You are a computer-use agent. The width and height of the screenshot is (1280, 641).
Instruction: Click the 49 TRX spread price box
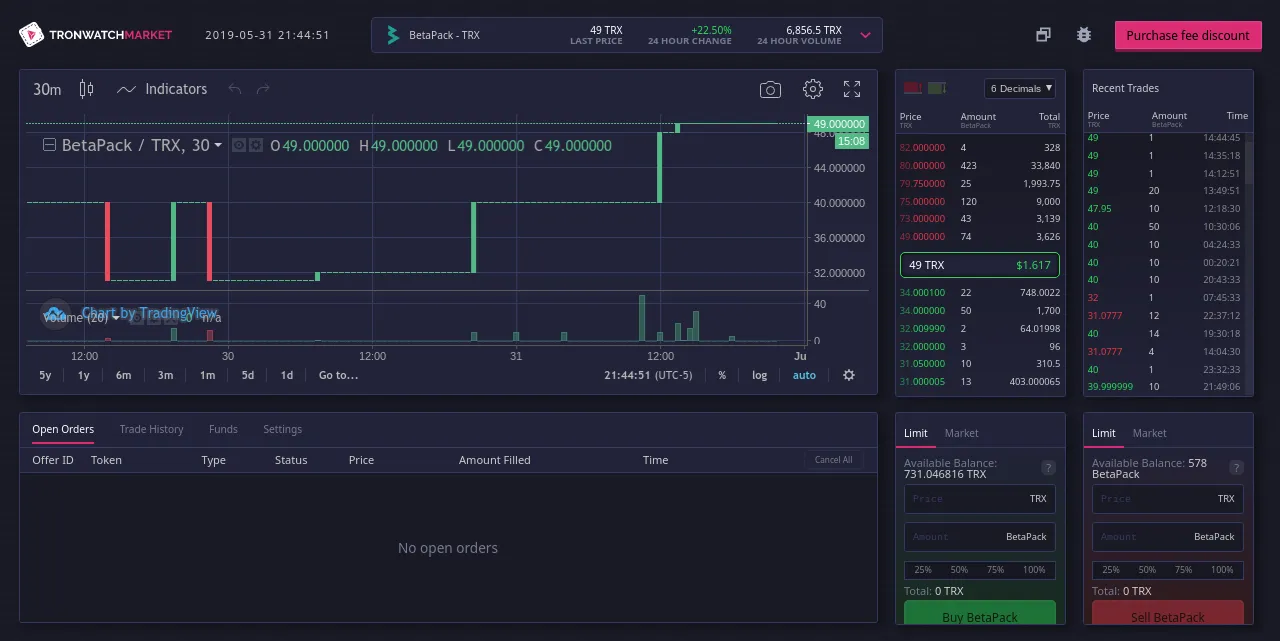click(980, 265)
